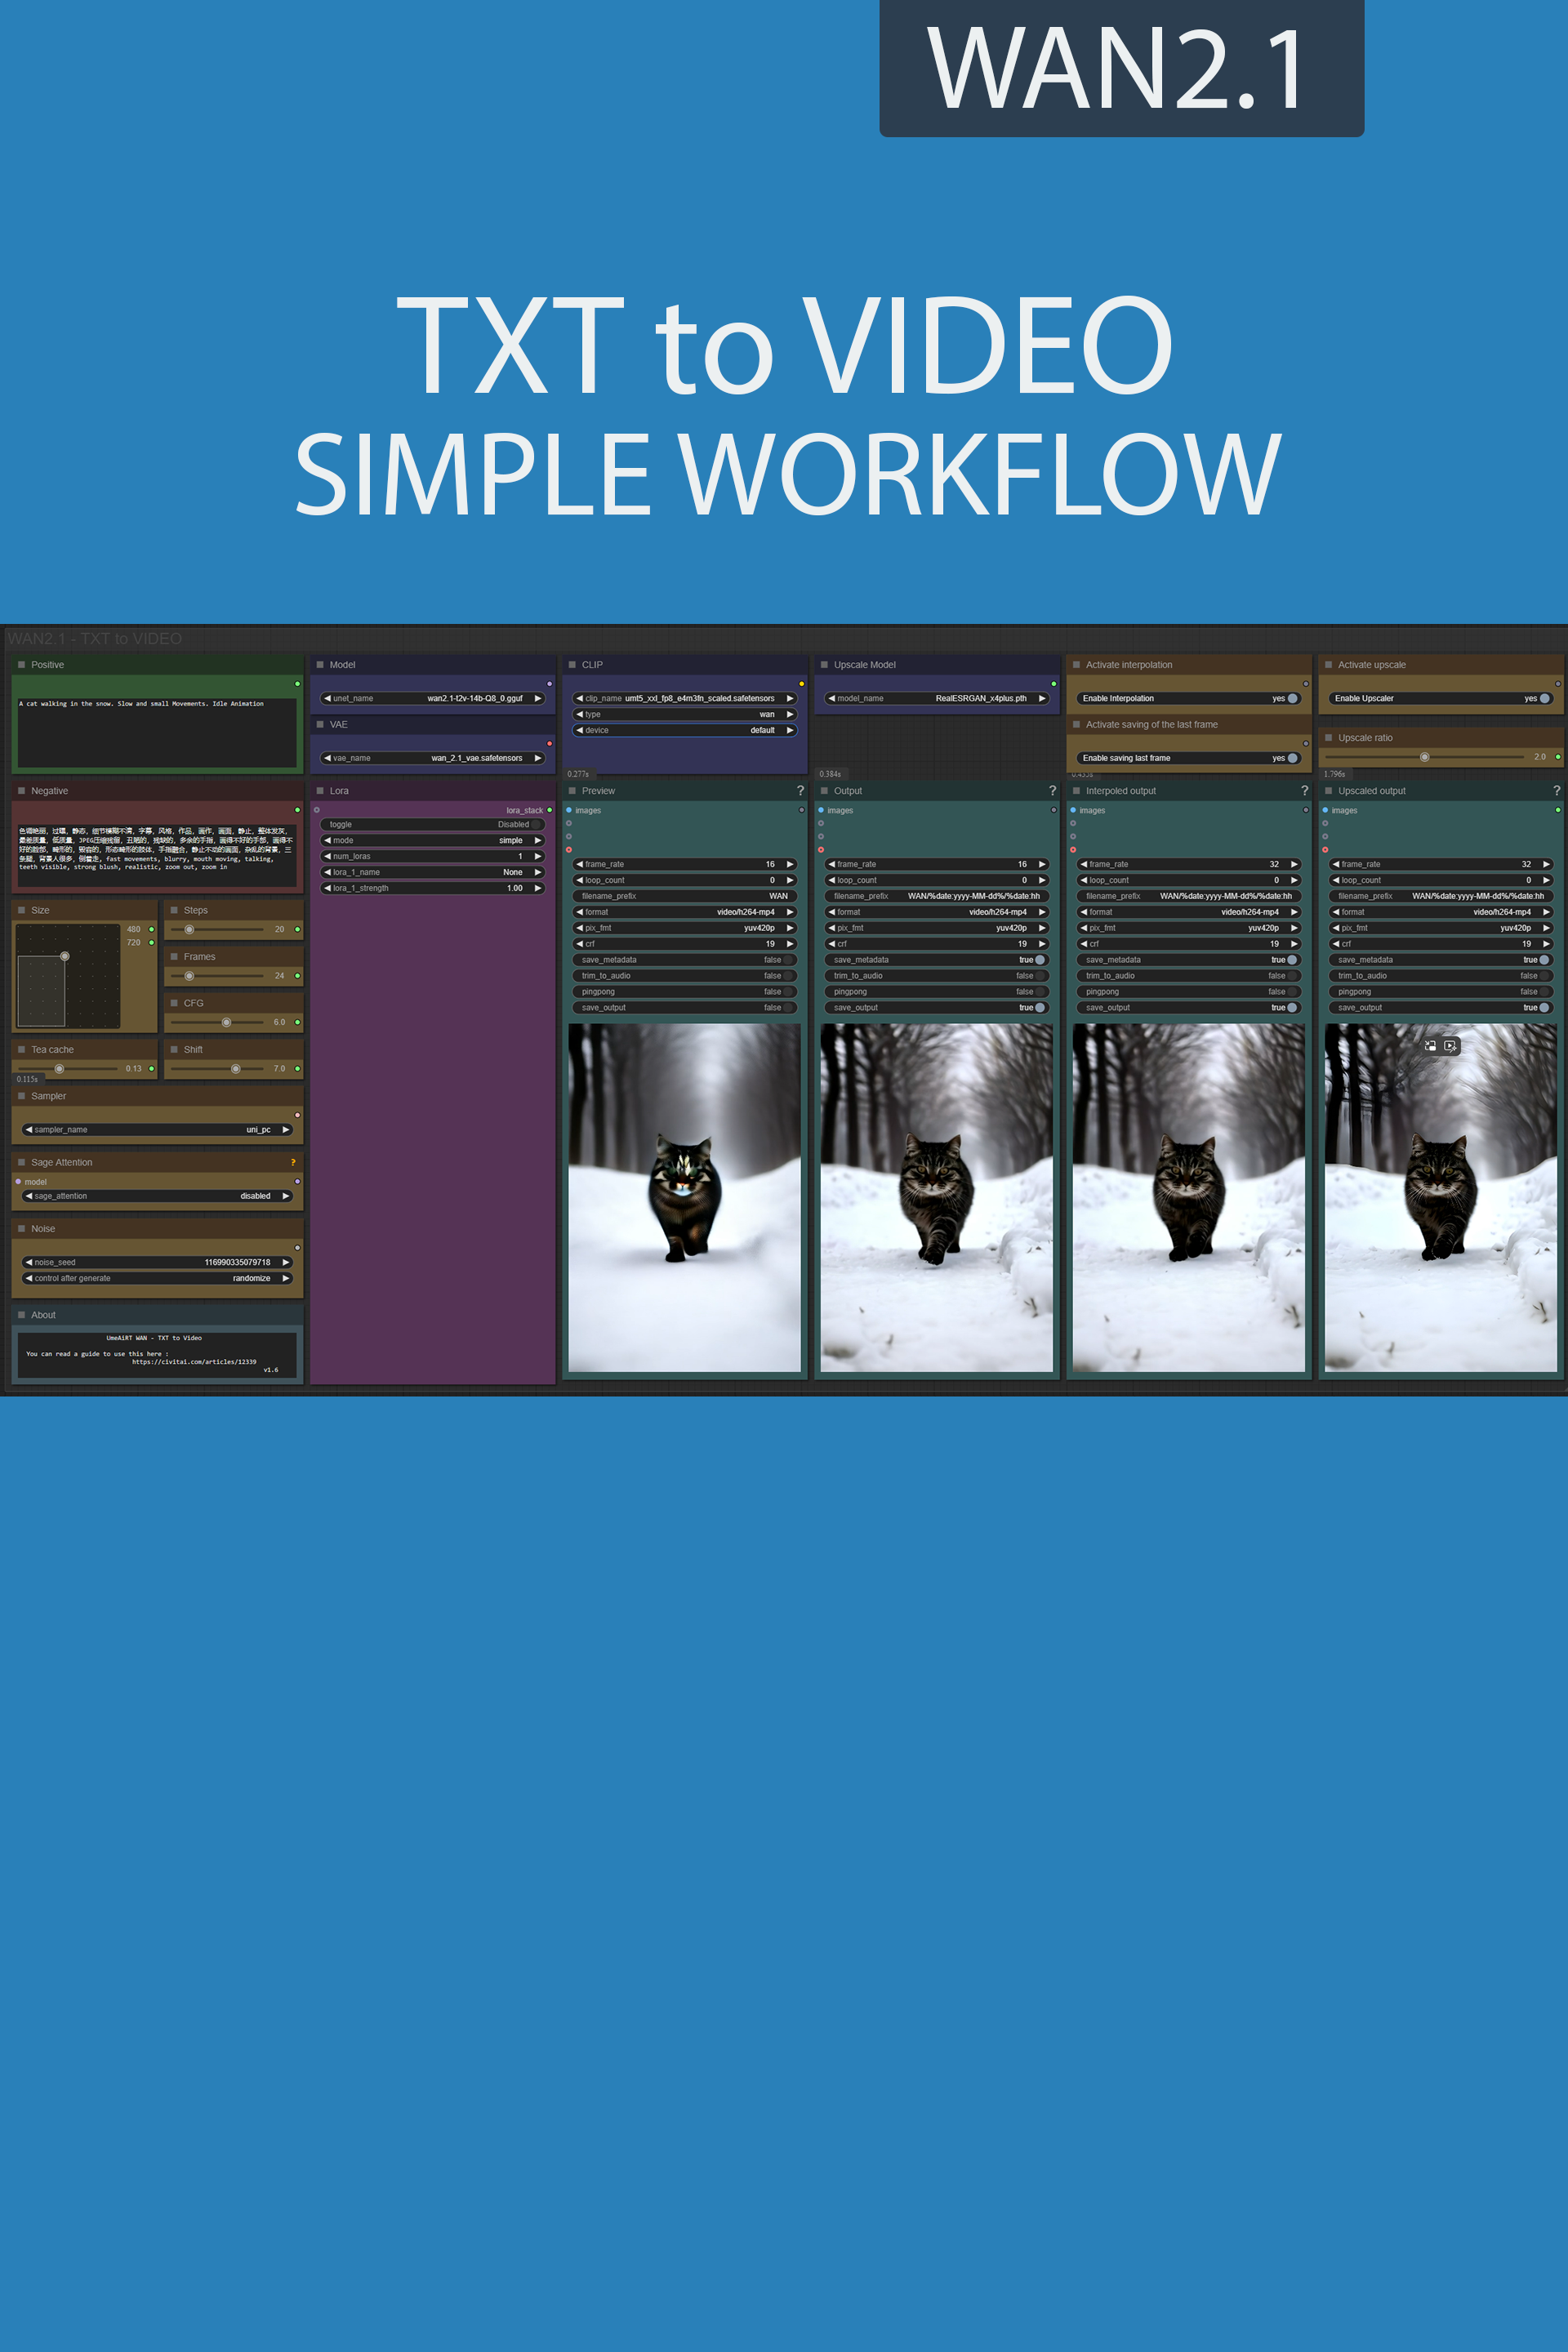Click the Upscale Model node title
This screenshot has width=1568, height=2352.
tap(865, 665)
